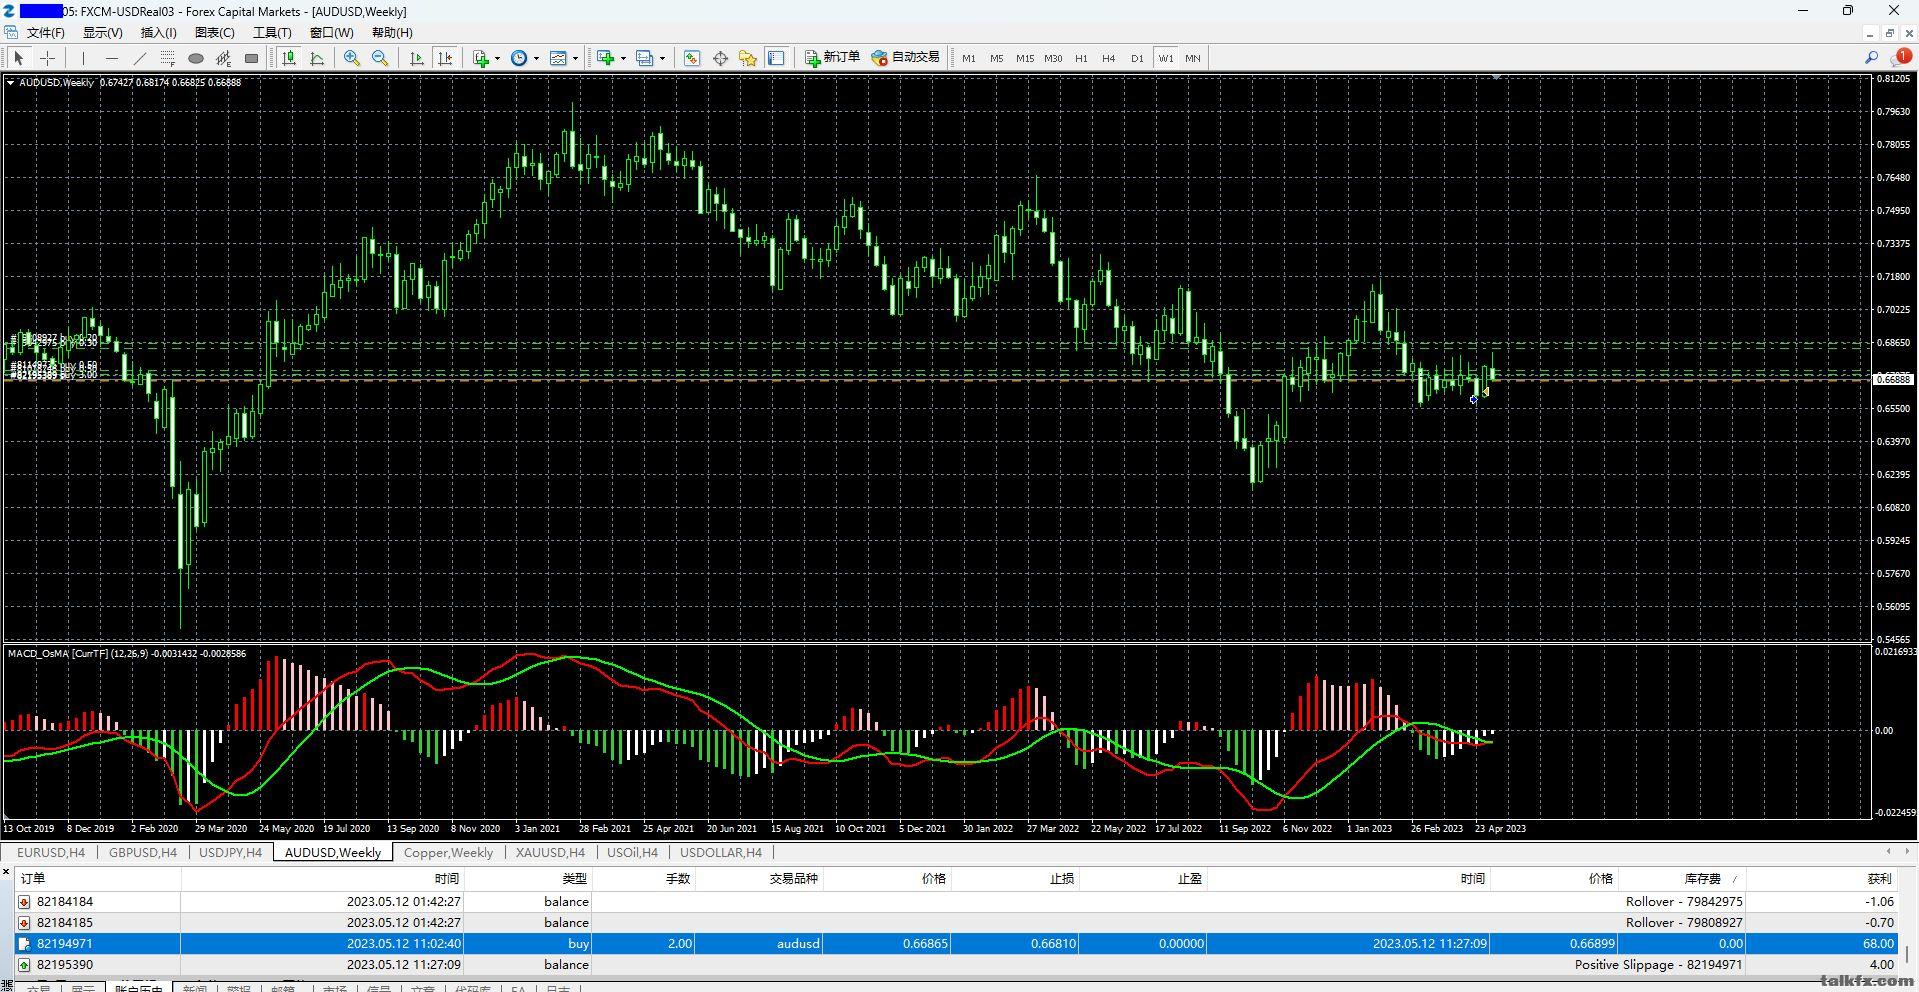
Task: Switch to M5 timeframe
Action: click(x=997, y=58)
